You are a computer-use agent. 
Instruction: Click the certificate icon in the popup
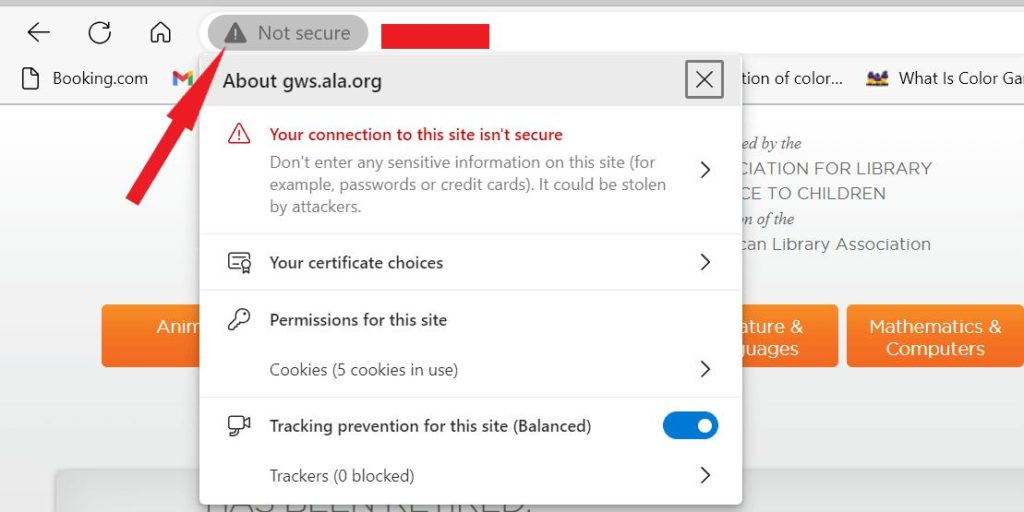click(x=239, y=263)
